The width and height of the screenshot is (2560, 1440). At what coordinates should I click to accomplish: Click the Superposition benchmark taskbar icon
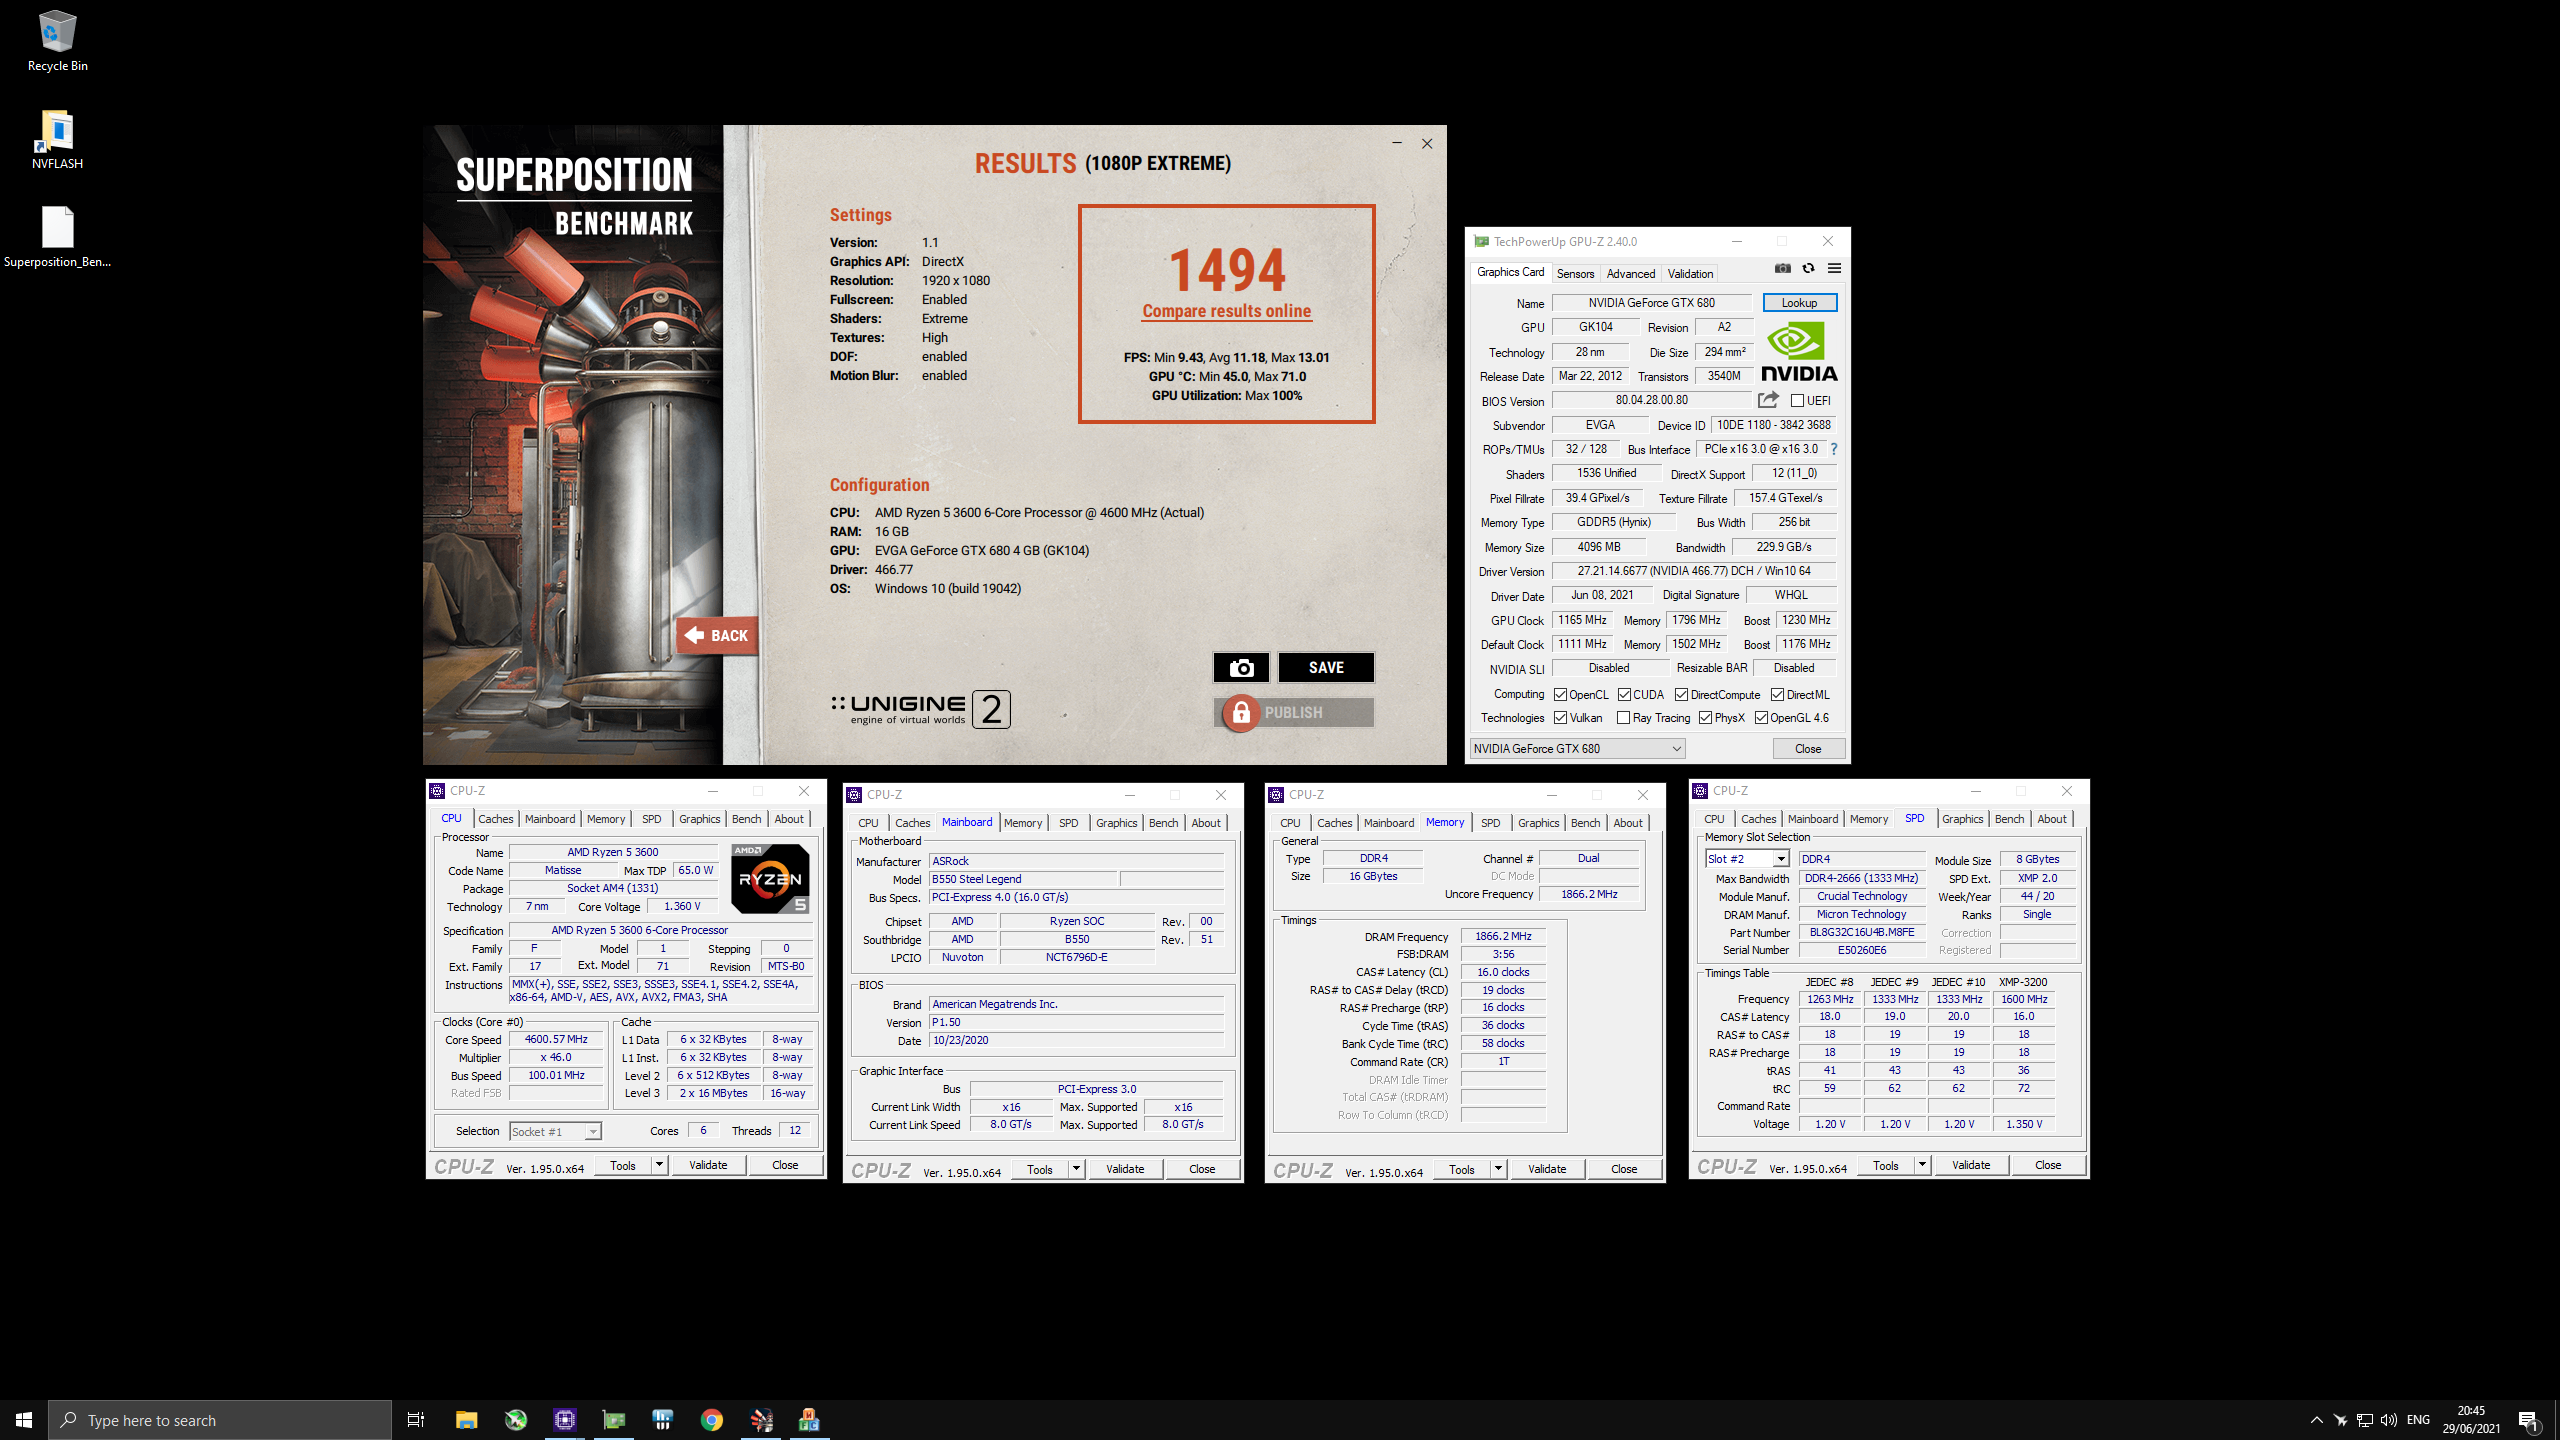[x=761, y=1420]
